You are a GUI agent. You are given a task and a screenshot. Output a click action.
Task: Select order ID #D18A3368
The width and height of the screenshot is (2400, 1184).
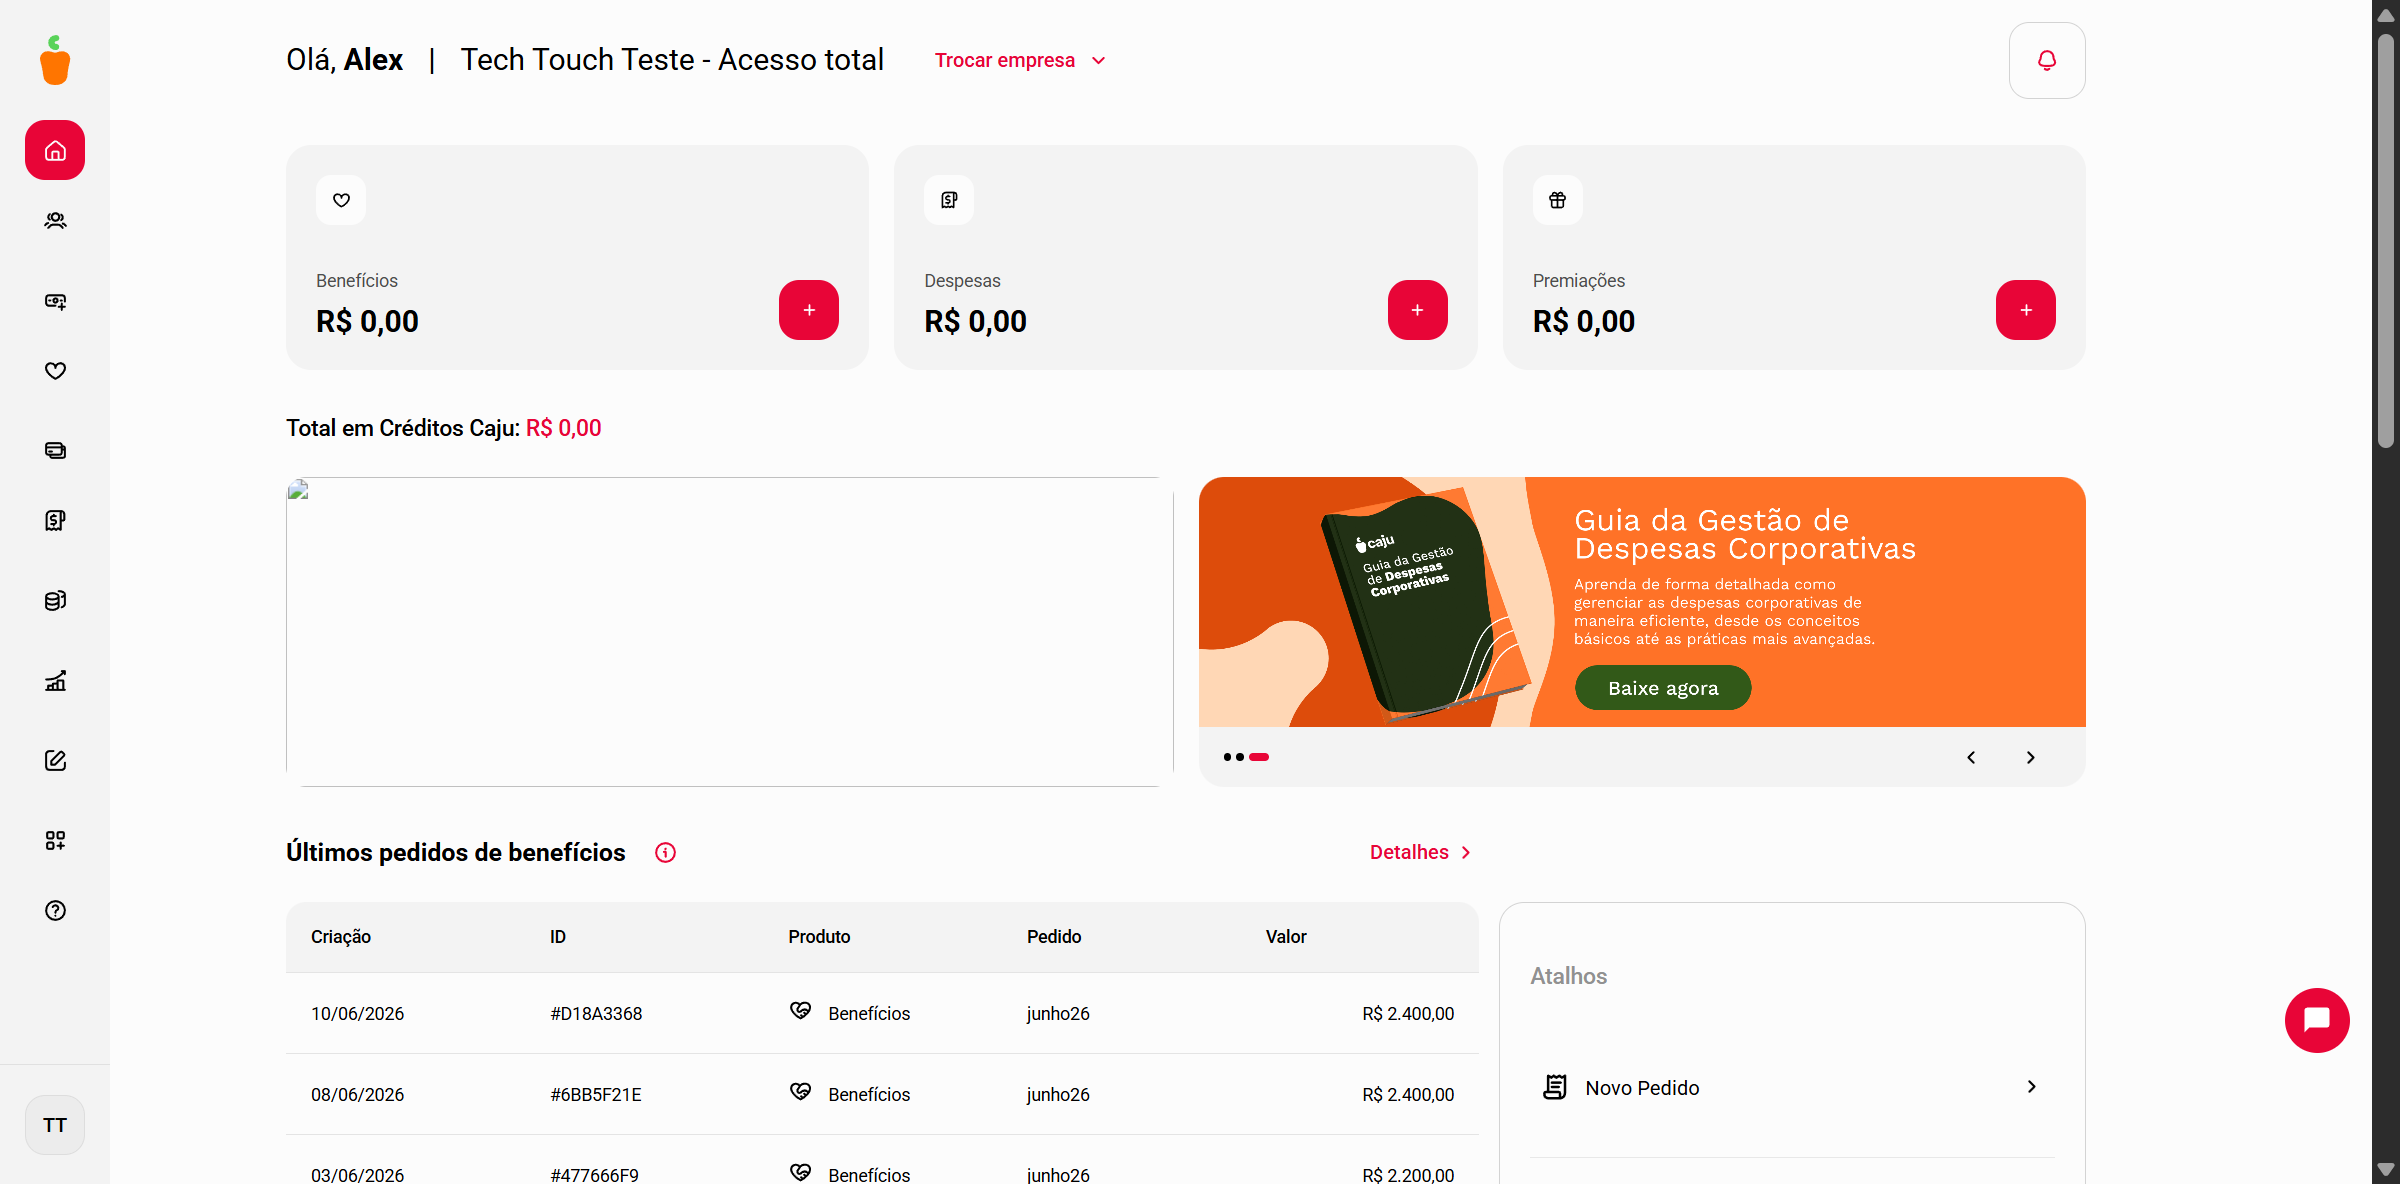[x=596, y=1014]
